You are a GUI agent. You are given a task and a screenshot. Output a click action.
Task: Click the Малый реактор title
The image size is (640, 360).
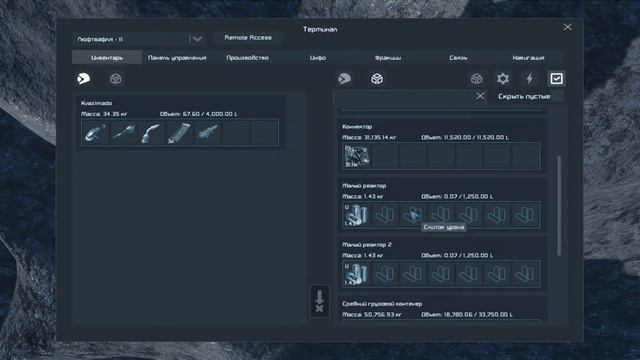coord(364,186)
